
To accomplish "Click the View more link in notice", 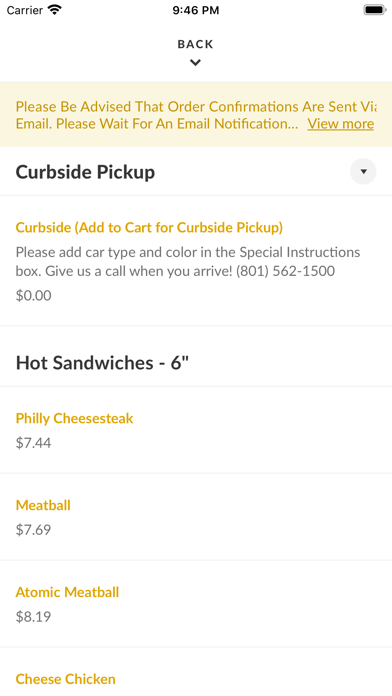I will tap(341, 124).
